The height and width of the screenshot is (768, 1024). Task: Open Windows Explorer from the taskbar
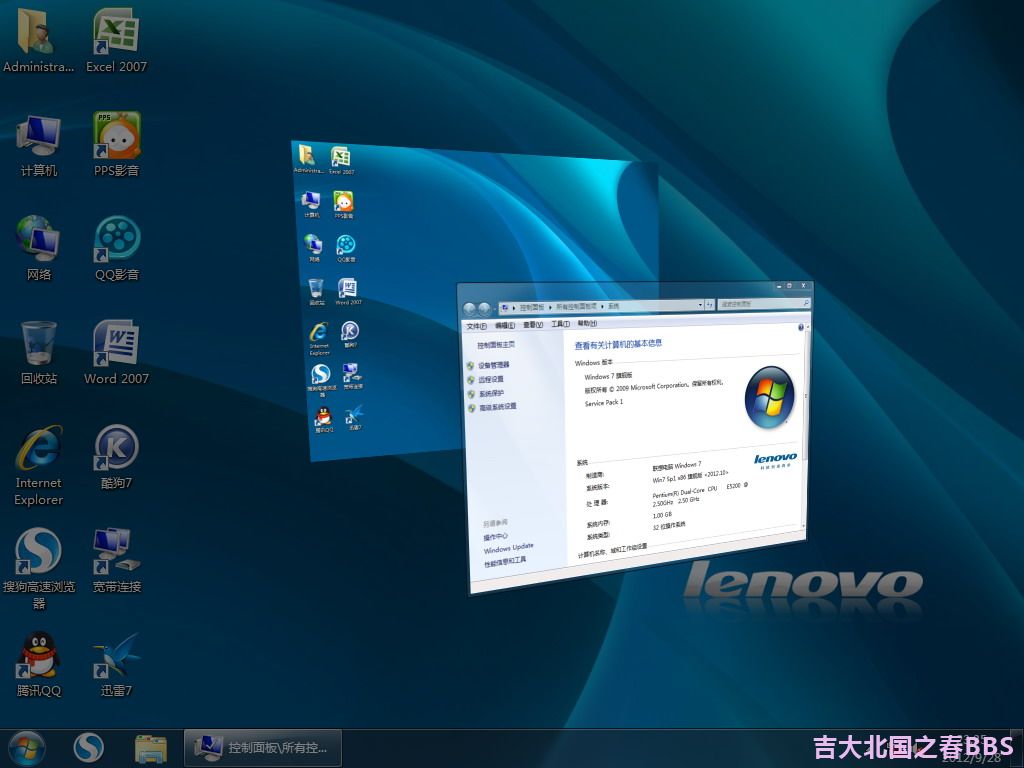151,748
